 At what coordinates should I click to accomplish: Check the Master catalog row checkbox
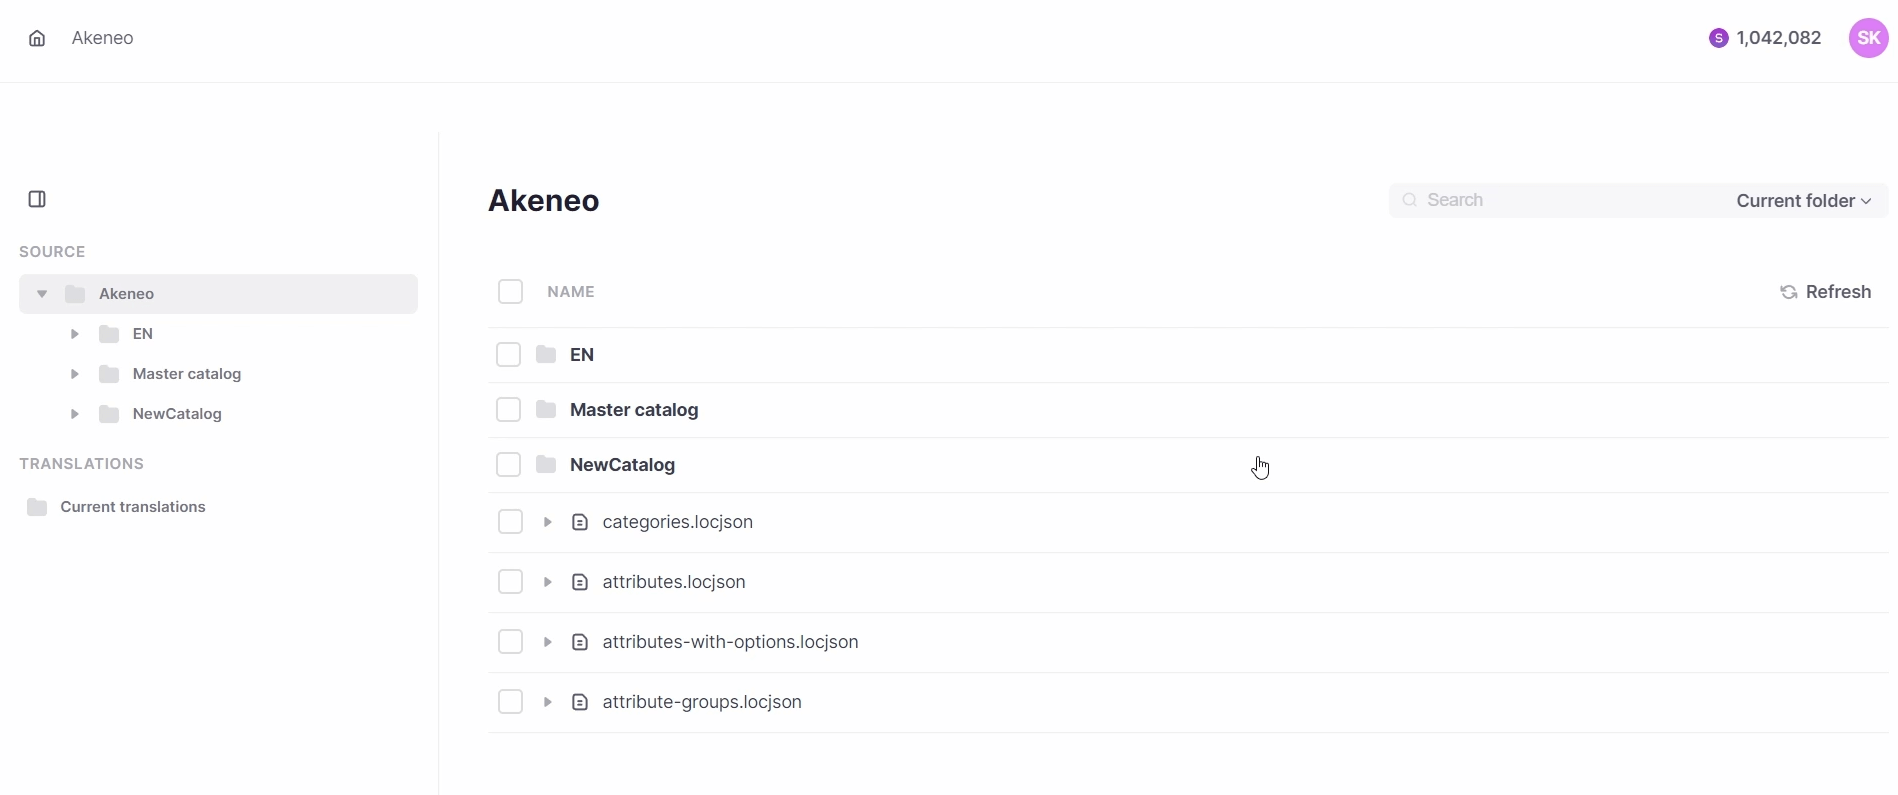click(508, 409)
